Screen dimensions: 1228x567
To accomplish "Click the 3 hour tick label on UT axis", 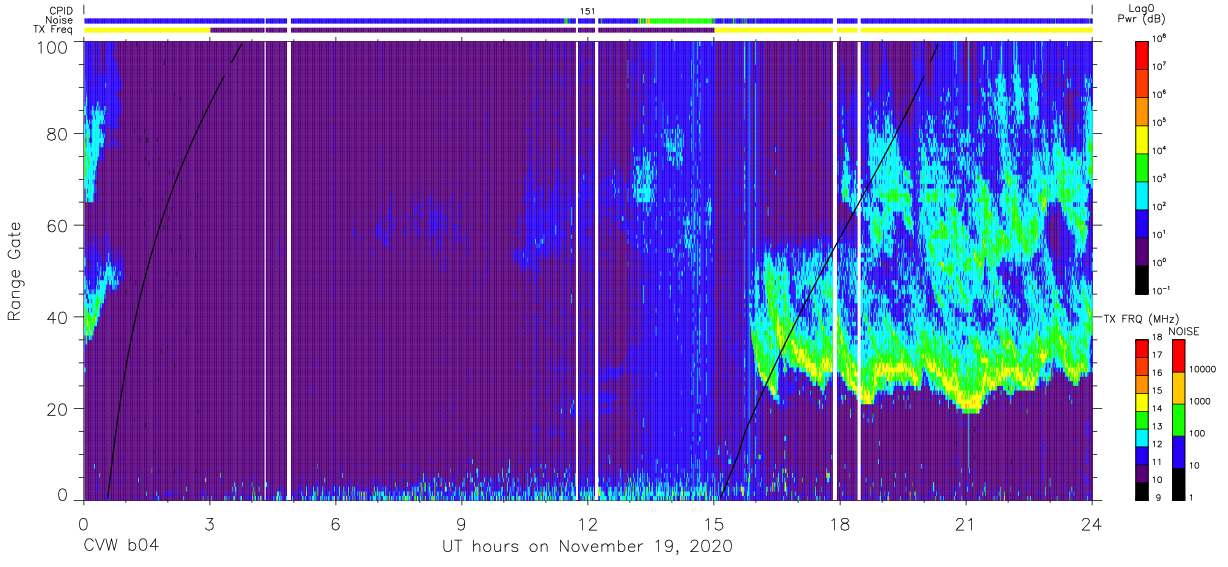I will click(209, 523).
